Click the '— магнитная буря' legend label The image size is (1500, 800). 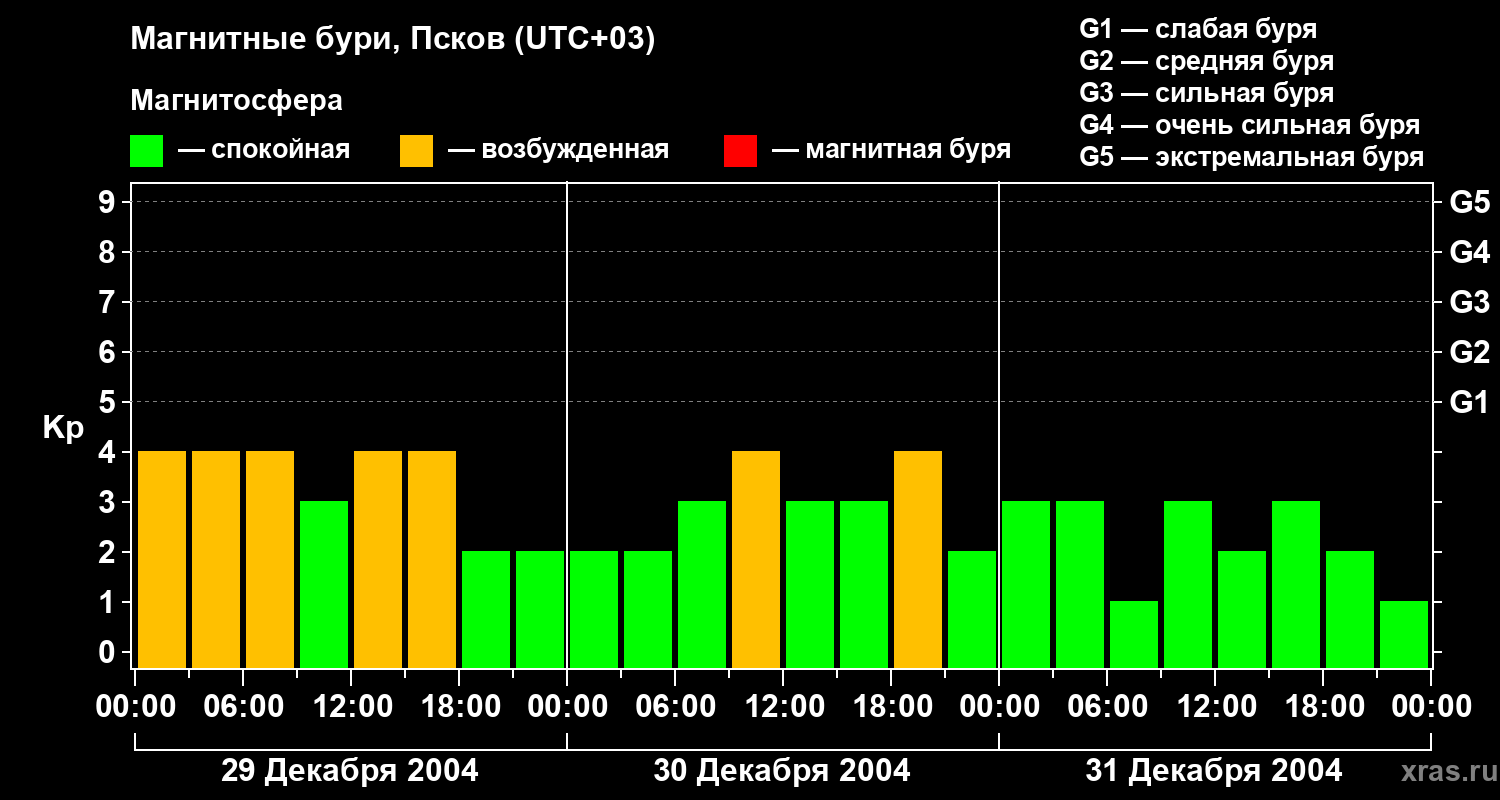click(891, 150)
